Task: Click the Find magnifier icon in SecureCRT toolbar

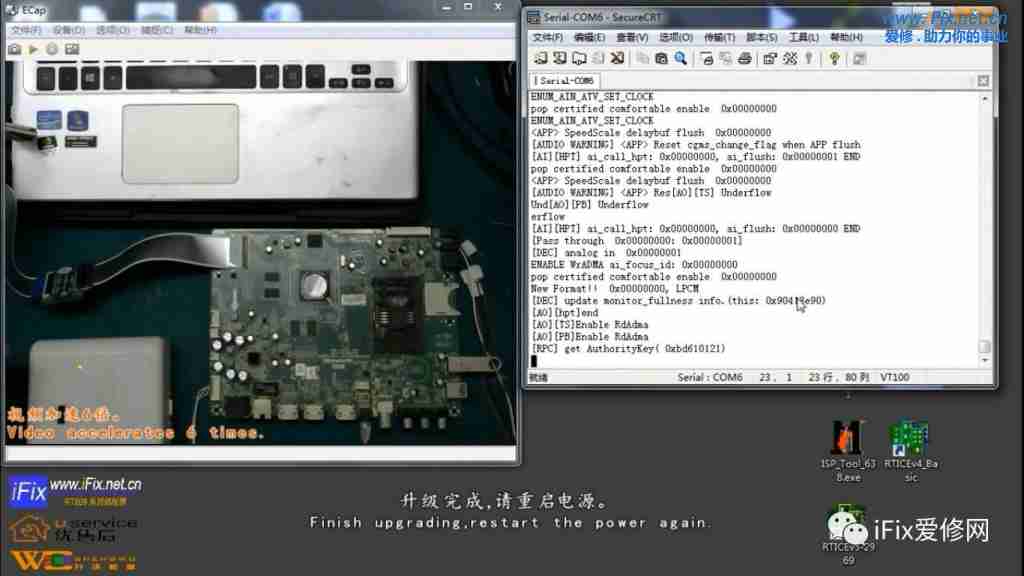Action: 681,59
